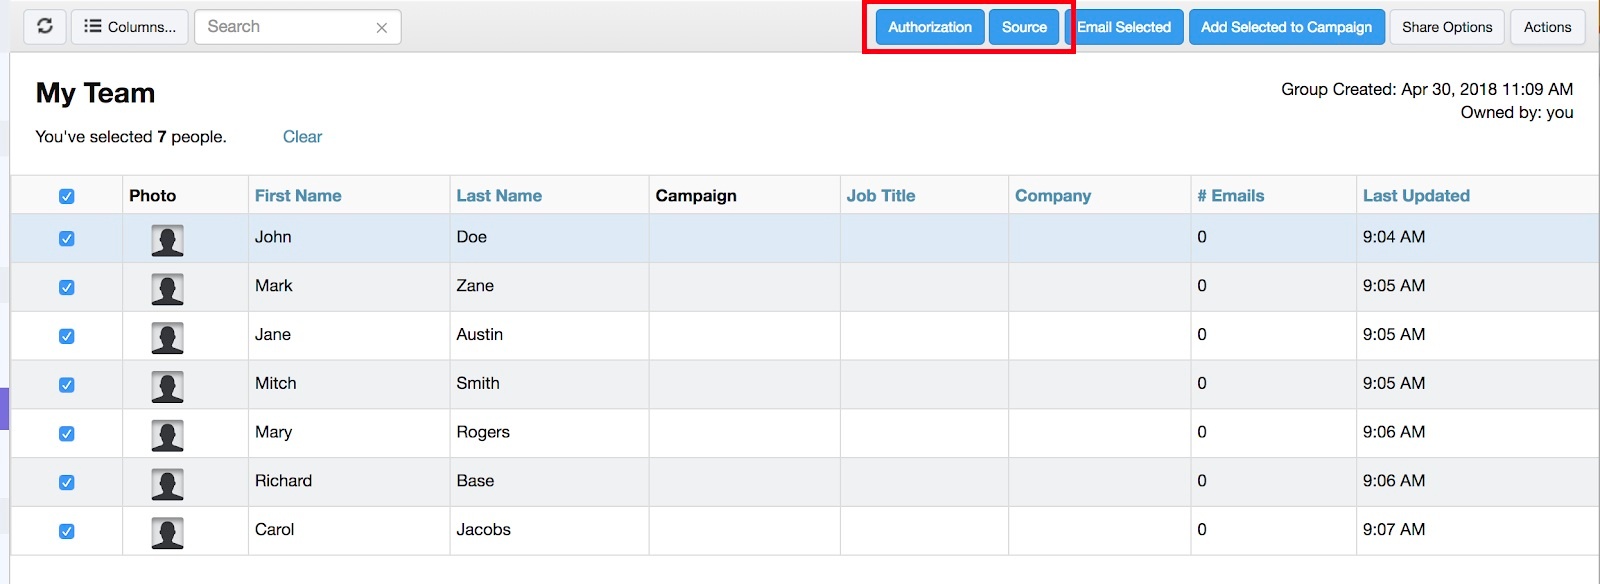Click Email Selected button
Viewport: 1600px width, 584px height.
point(1126,27)
